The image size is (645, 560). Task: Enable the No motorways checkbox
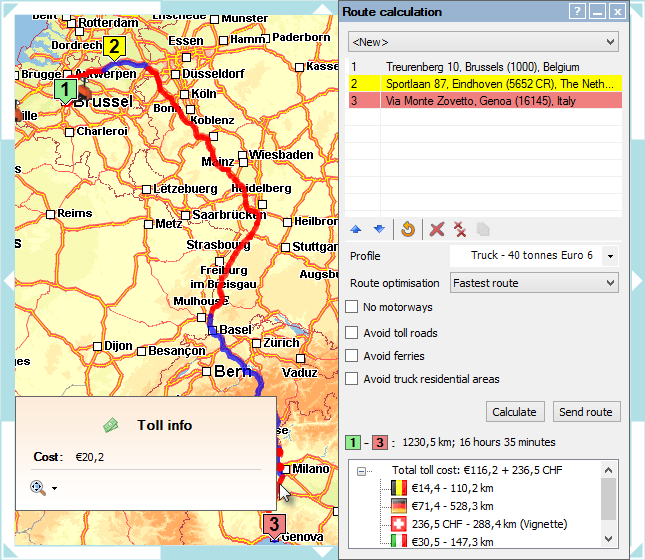pyautogui.click(x=352, y=307)
